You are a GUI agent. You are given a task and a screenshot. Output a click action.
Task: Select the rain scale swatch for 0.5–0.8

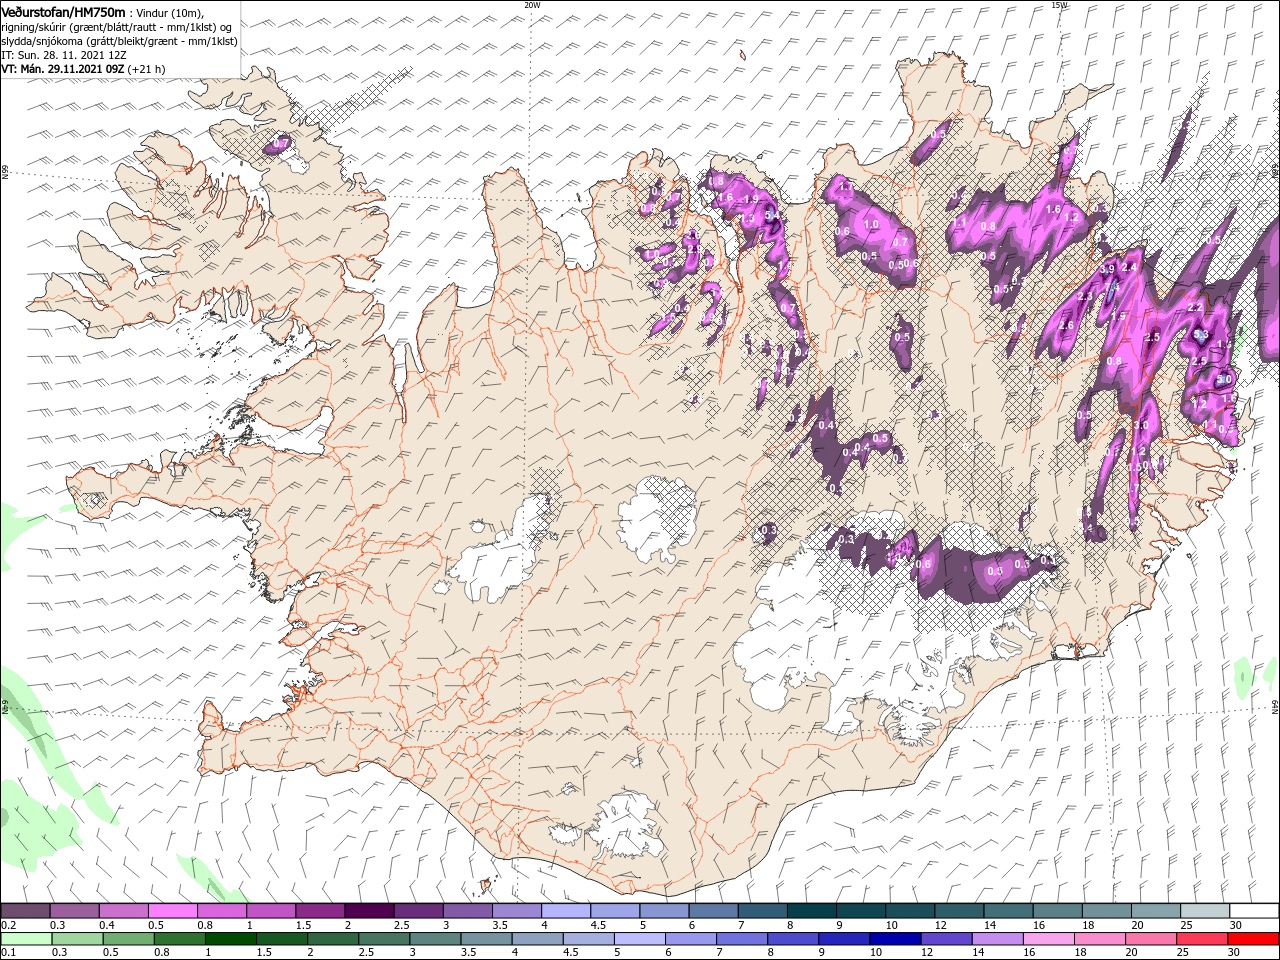(x=128, y=939)
